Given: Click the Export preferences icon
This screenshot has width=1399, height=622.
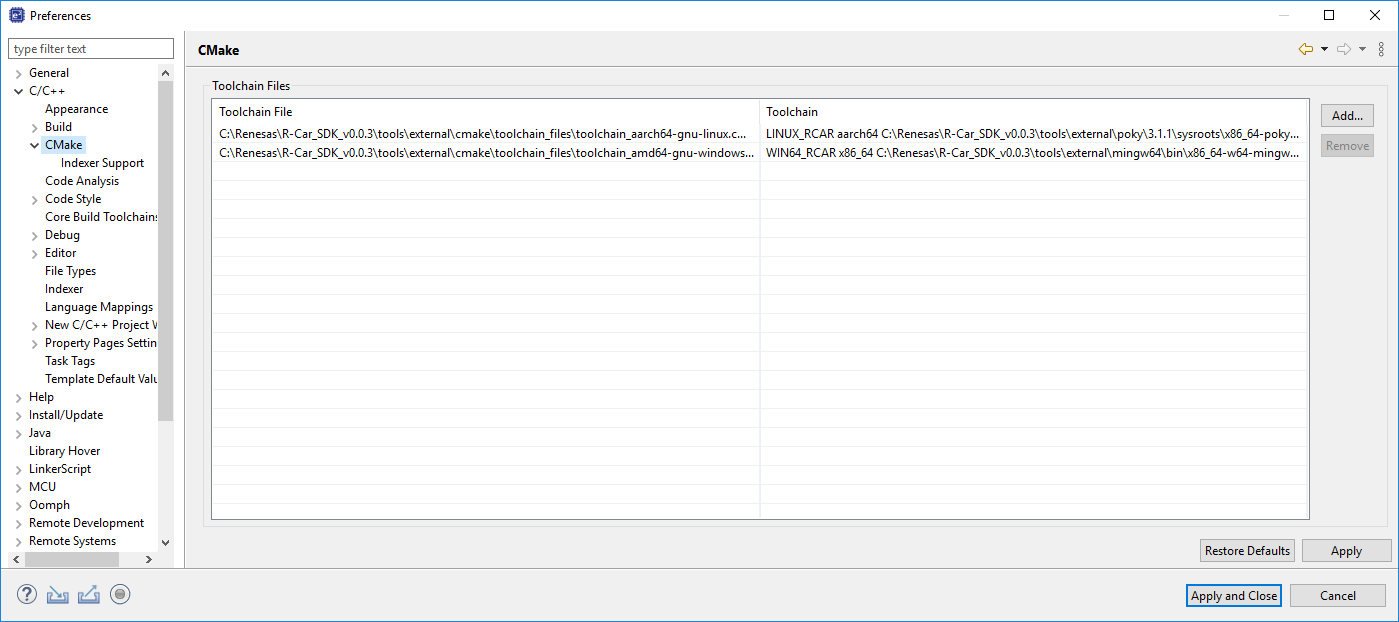Looking at the screenshot, I should pyautogui.click(x=88, y=595).
